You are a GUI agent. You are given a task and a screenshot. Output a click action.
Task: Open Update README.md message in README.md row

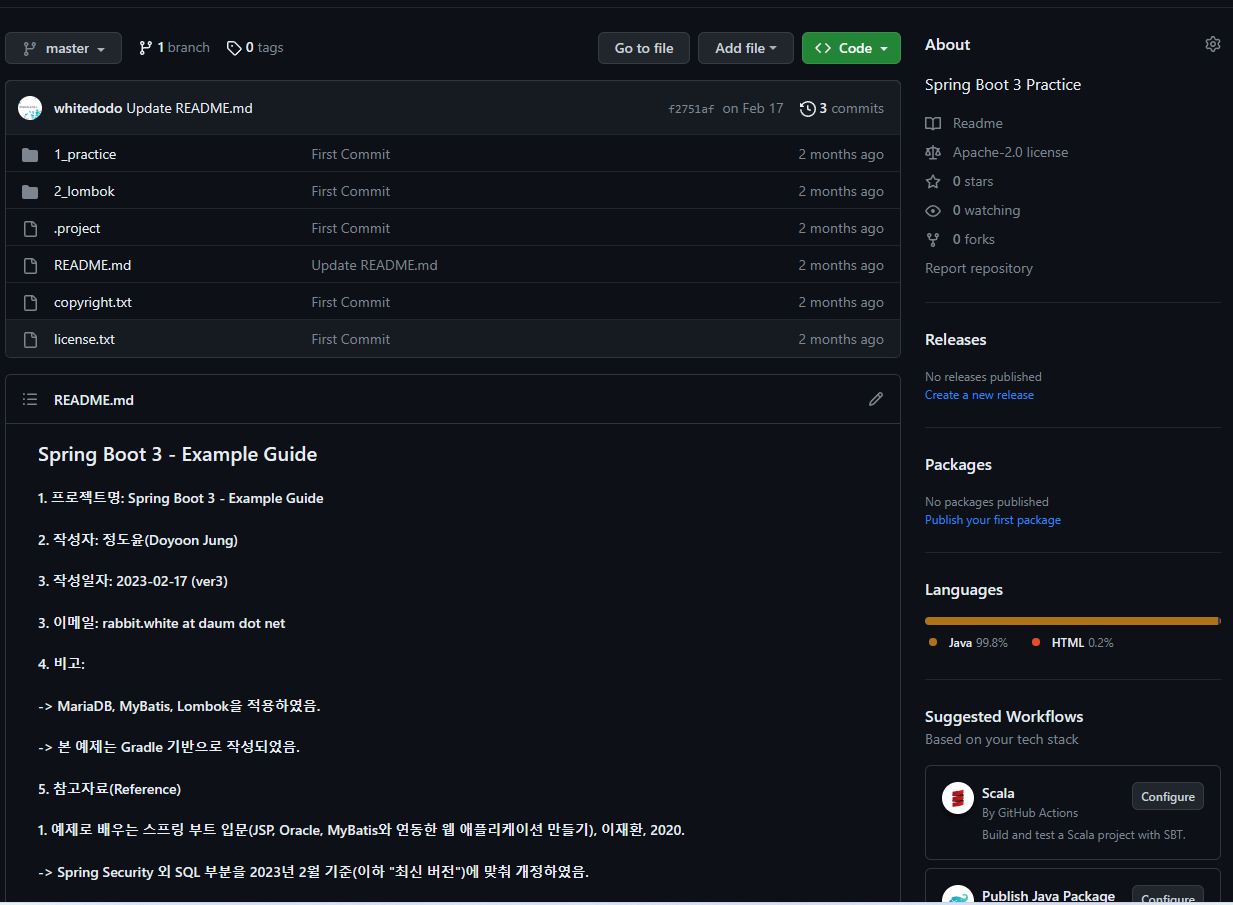[x=374, y=265]
